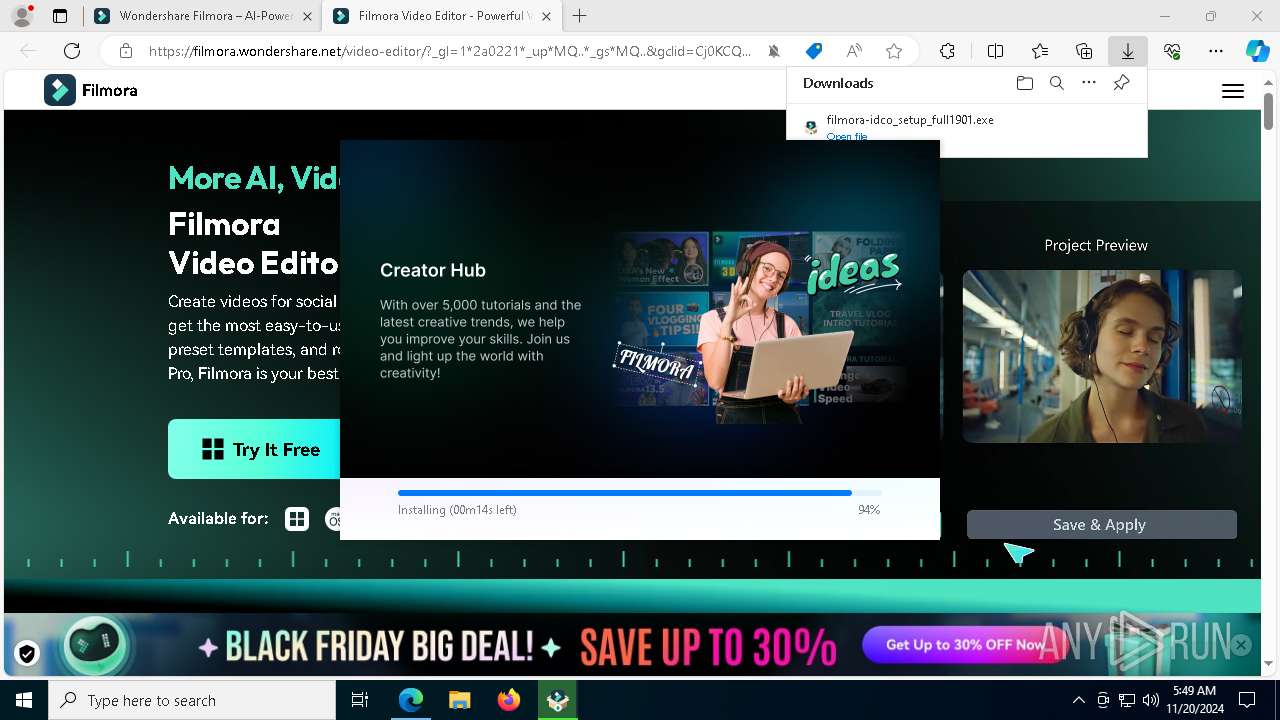
Task: Click the Filmora installer taskbar icon
Action: point(557,700)
